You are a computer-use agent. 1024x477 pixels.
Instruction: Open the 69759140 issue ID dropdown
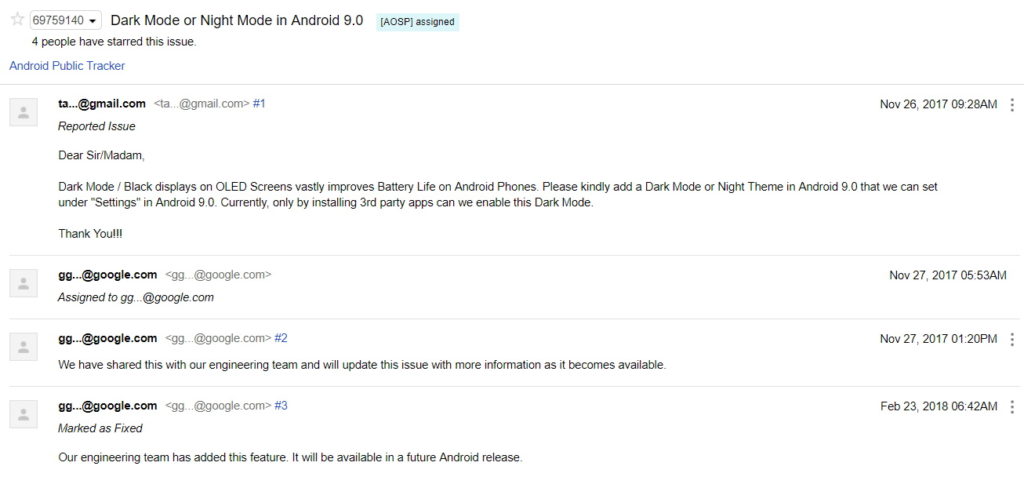coord(65,21)
